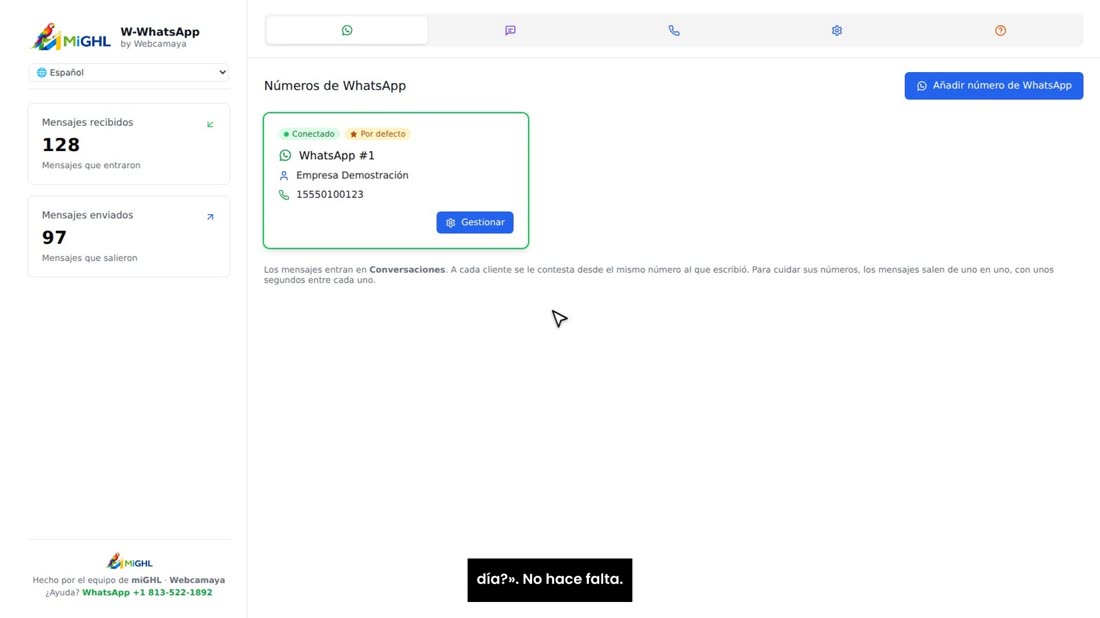The width and height of the screenshot is (1100, 618).
Task: Go to the settings gear tab
Action: point(837,30)
